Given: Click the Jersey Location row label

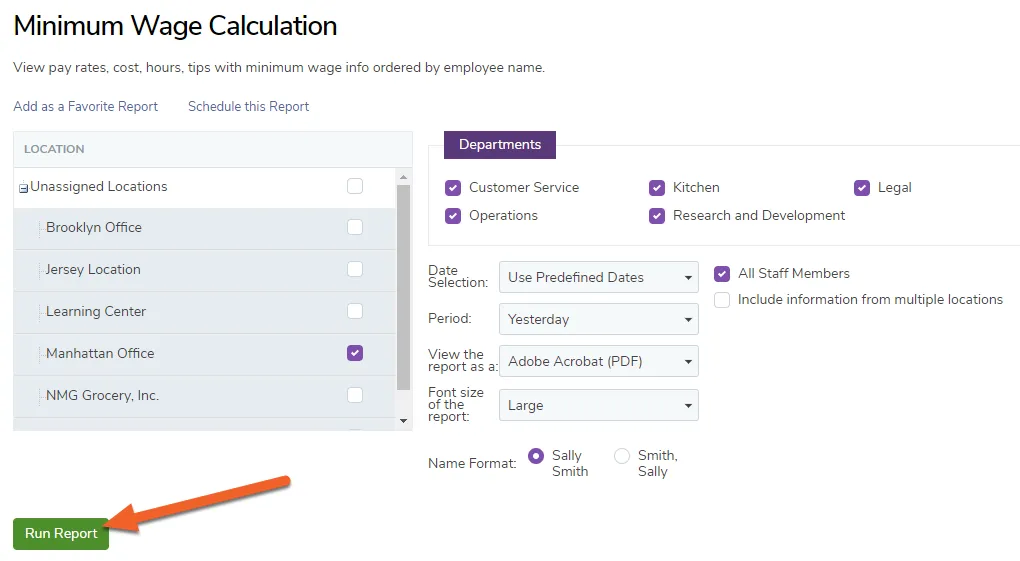Looking at the screenshot, I should tap(93, 269).
